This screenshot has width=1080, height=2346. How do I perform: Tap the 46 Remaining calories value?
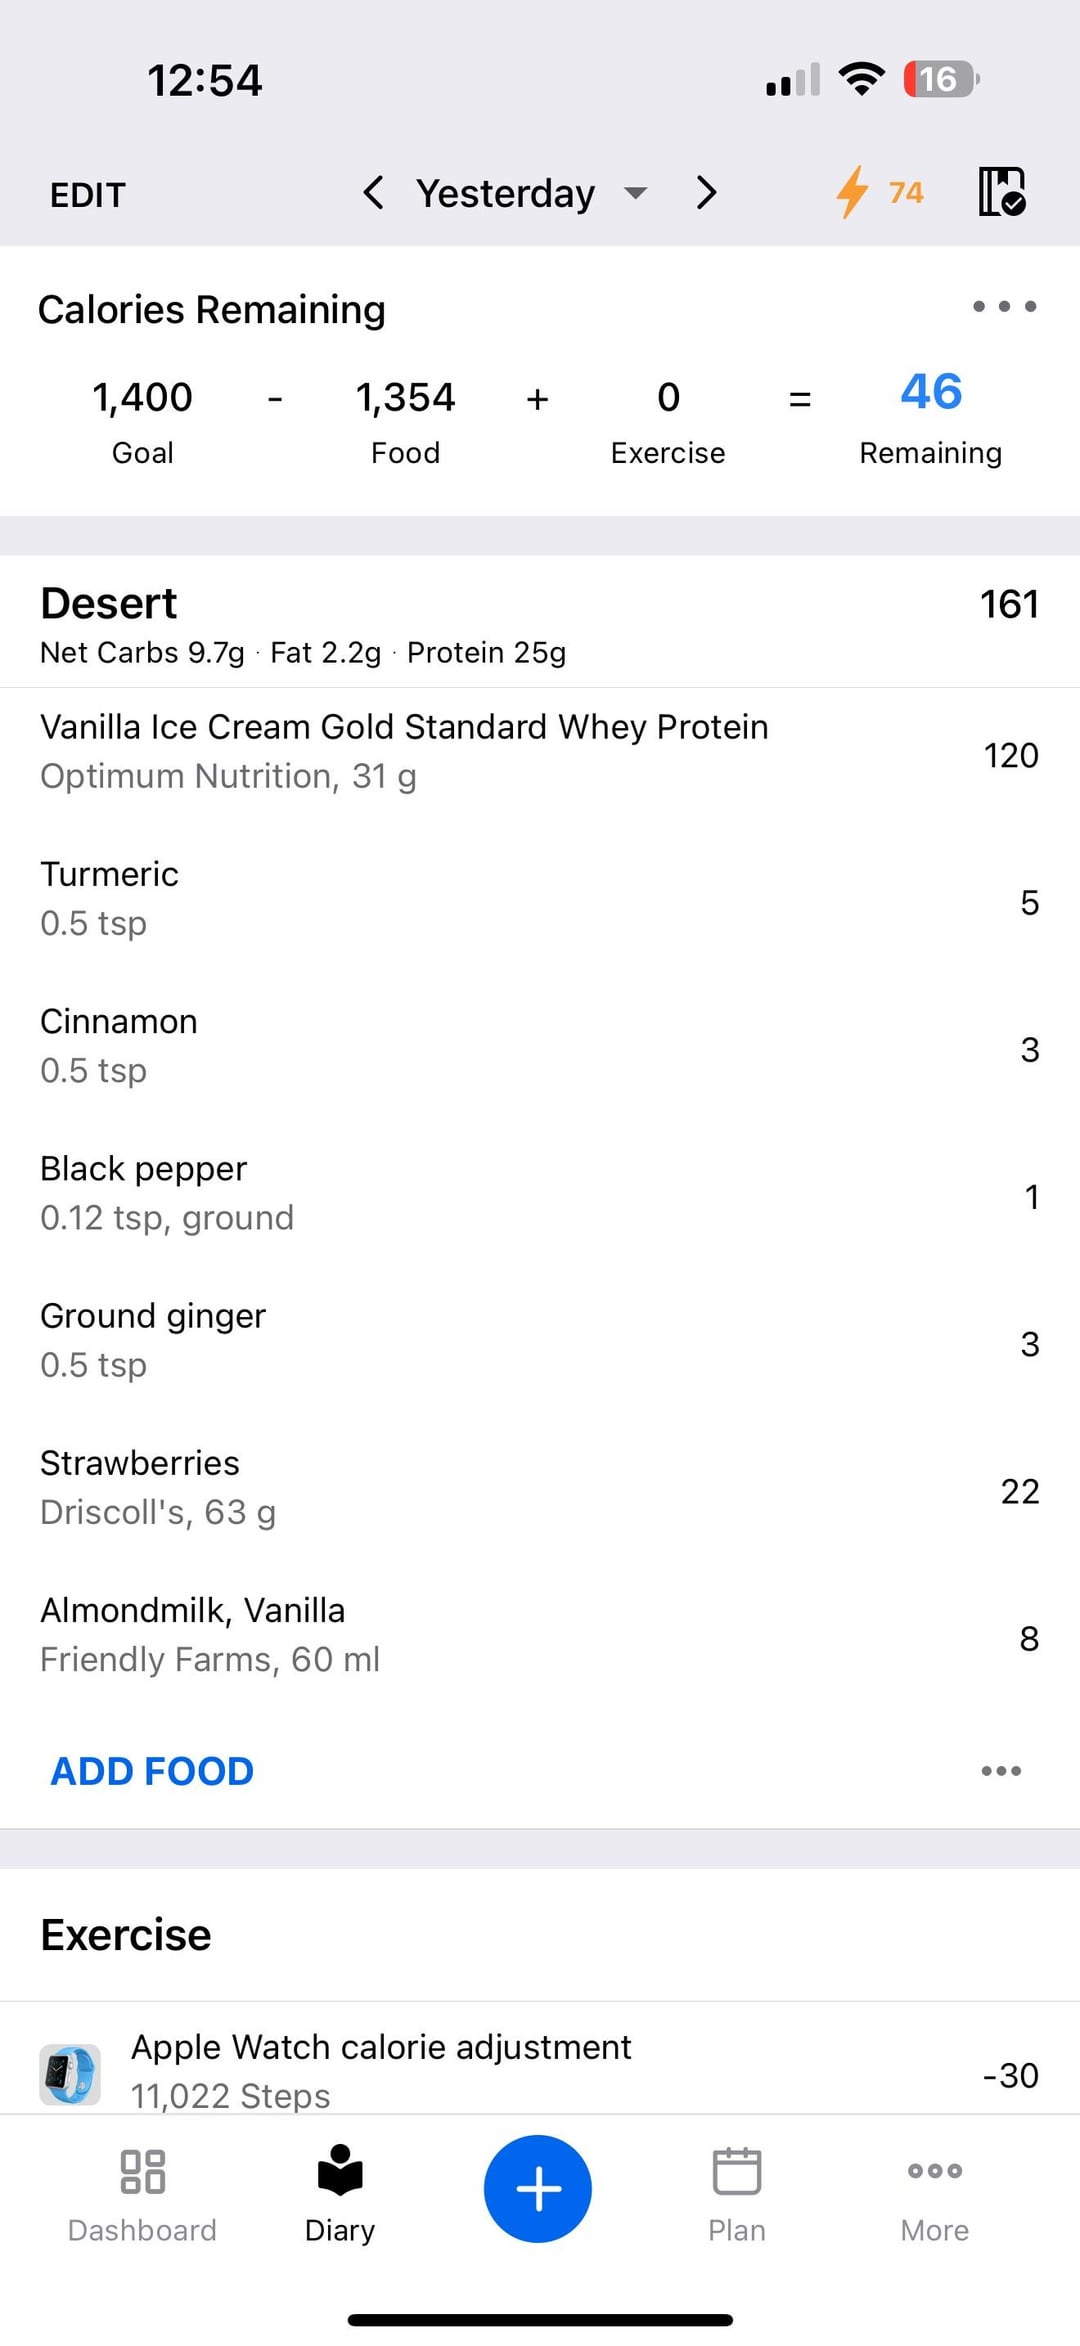click(930, 392)
